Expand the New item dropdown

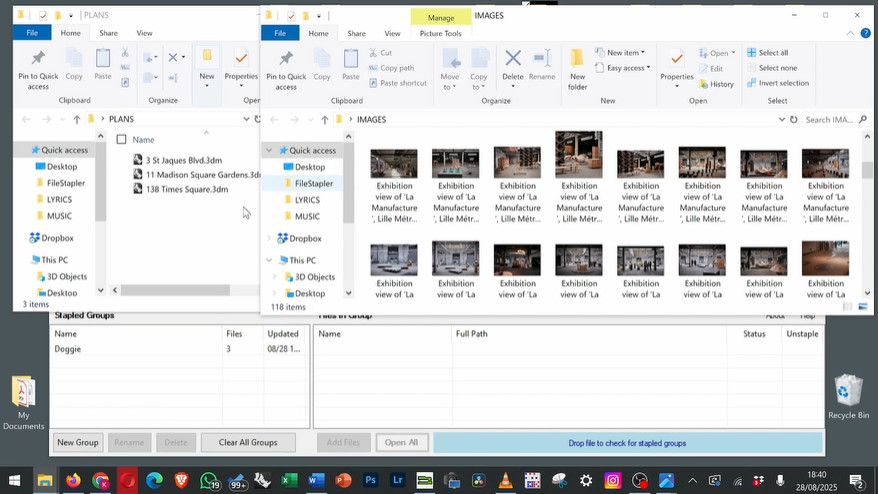624,53
